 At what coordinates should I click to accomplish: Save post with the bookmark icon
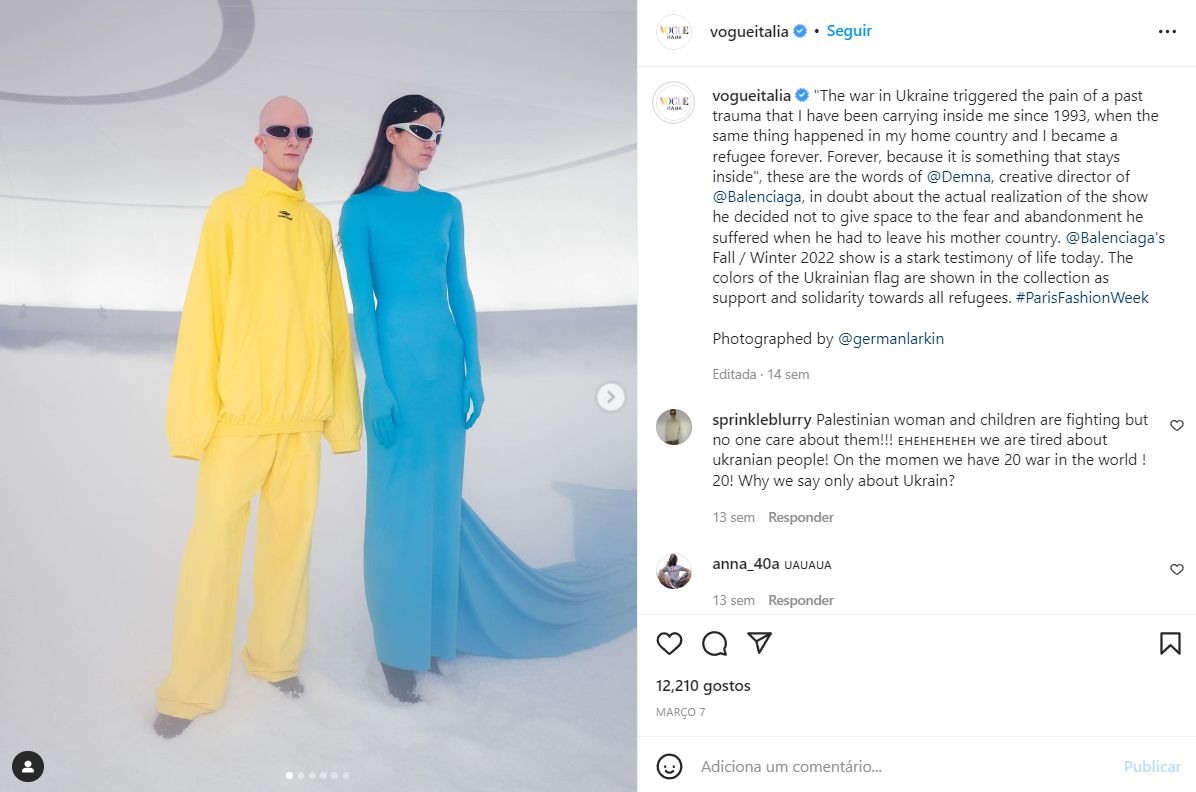(x=1170, y=643)
